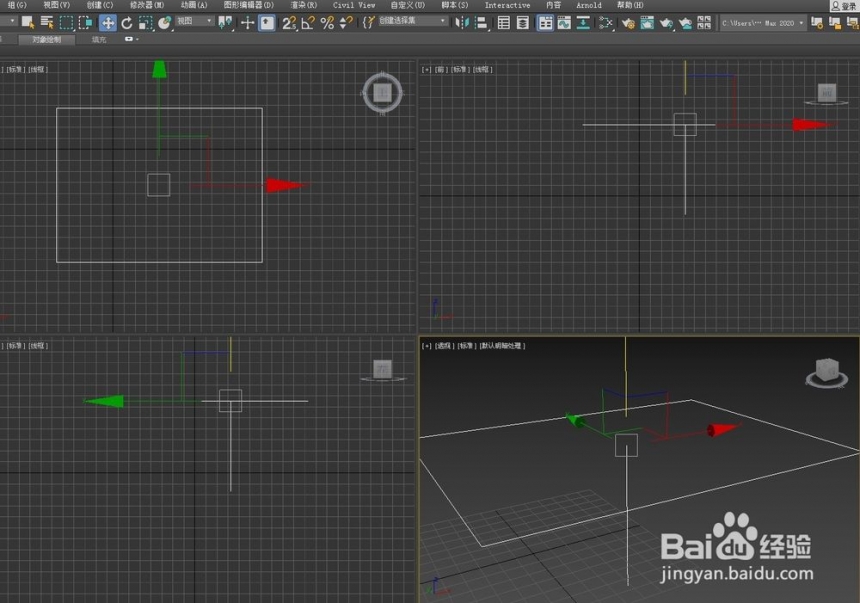The width and height of the screenshot is (860, 603).
Task: Select the Scale tool icon
Action: pyautogui.click(x=145, y=23)
